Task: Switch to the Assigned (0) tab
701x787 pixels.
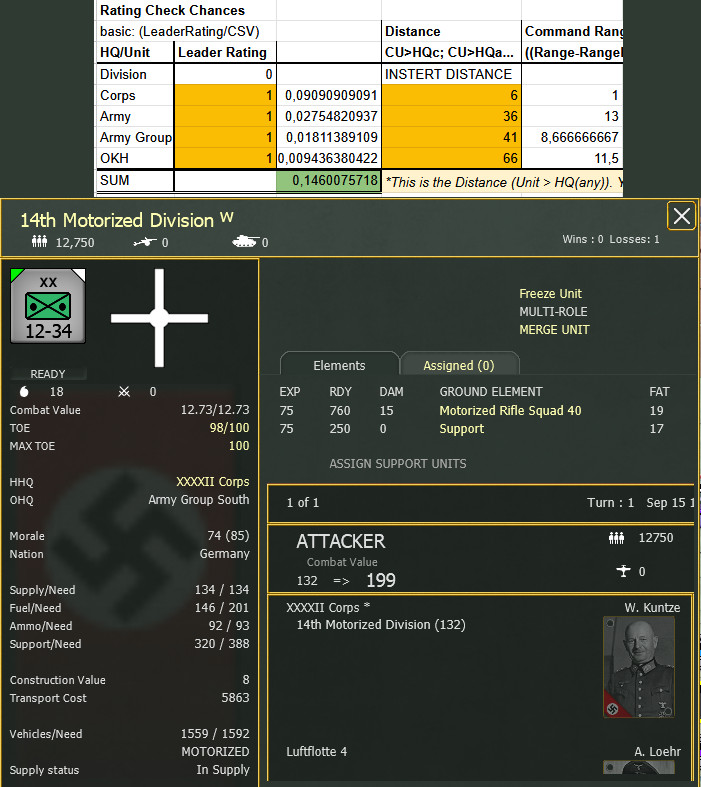Action: coord(459,365)
